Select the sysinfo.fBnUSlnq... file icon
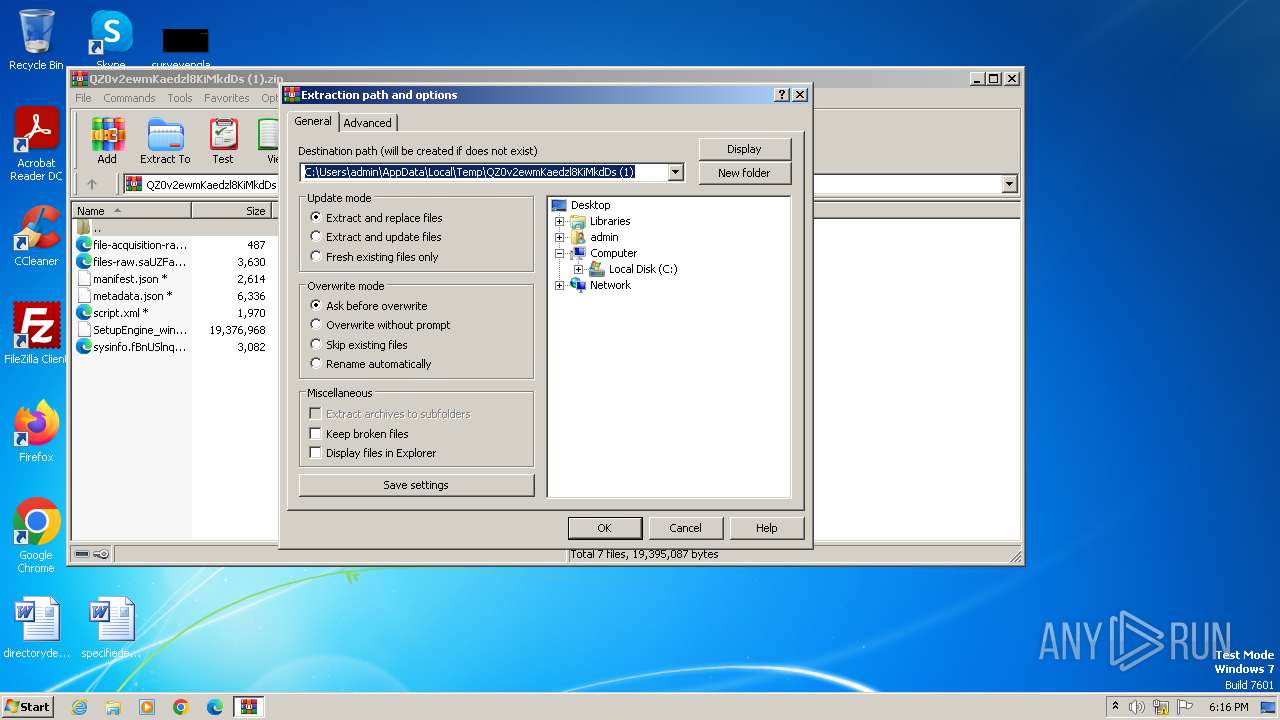1280x720 pixels. tap(84, 347)
